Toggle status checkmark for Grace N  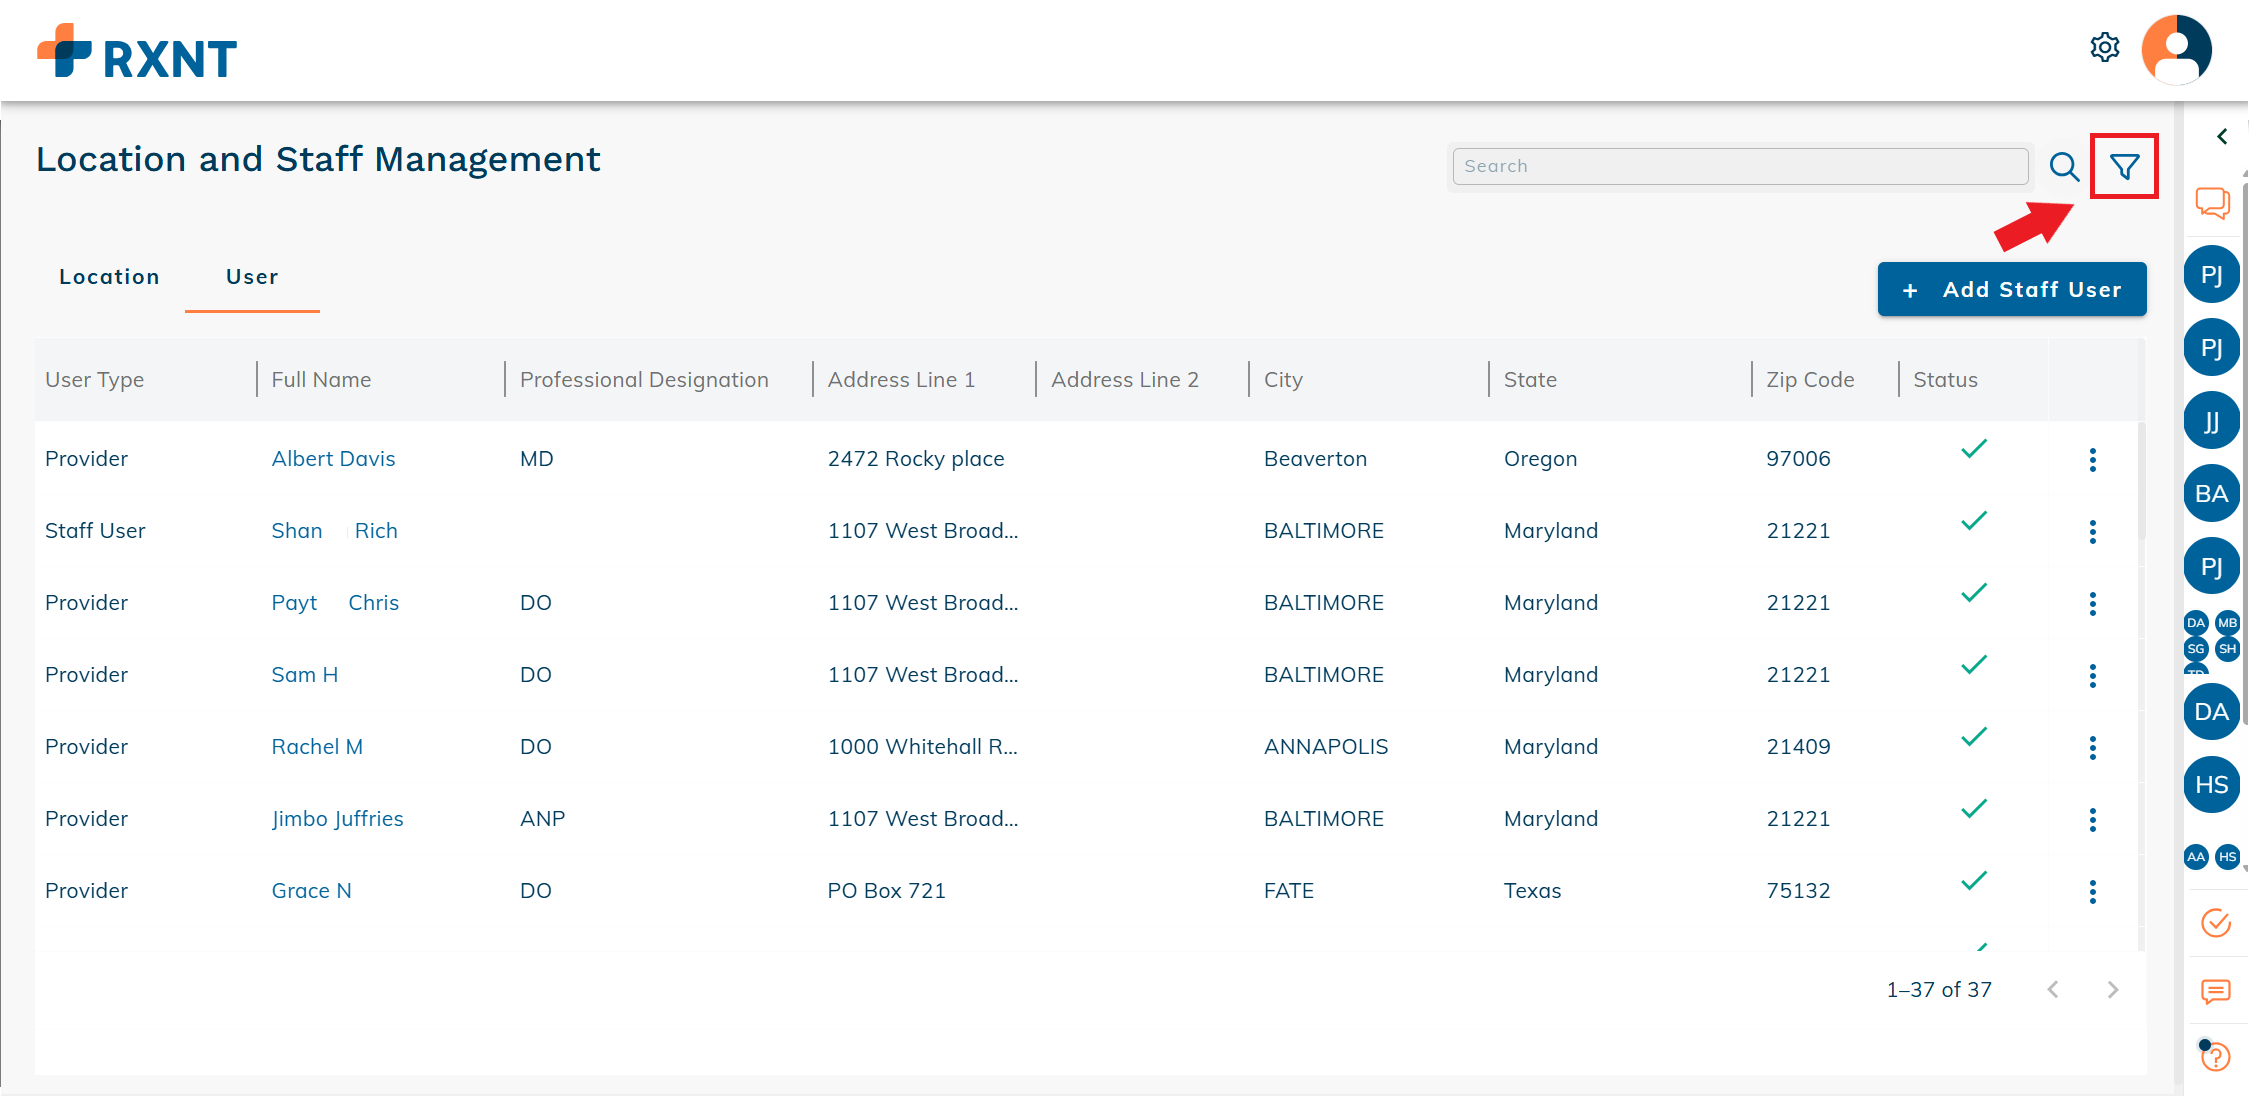1973,881
